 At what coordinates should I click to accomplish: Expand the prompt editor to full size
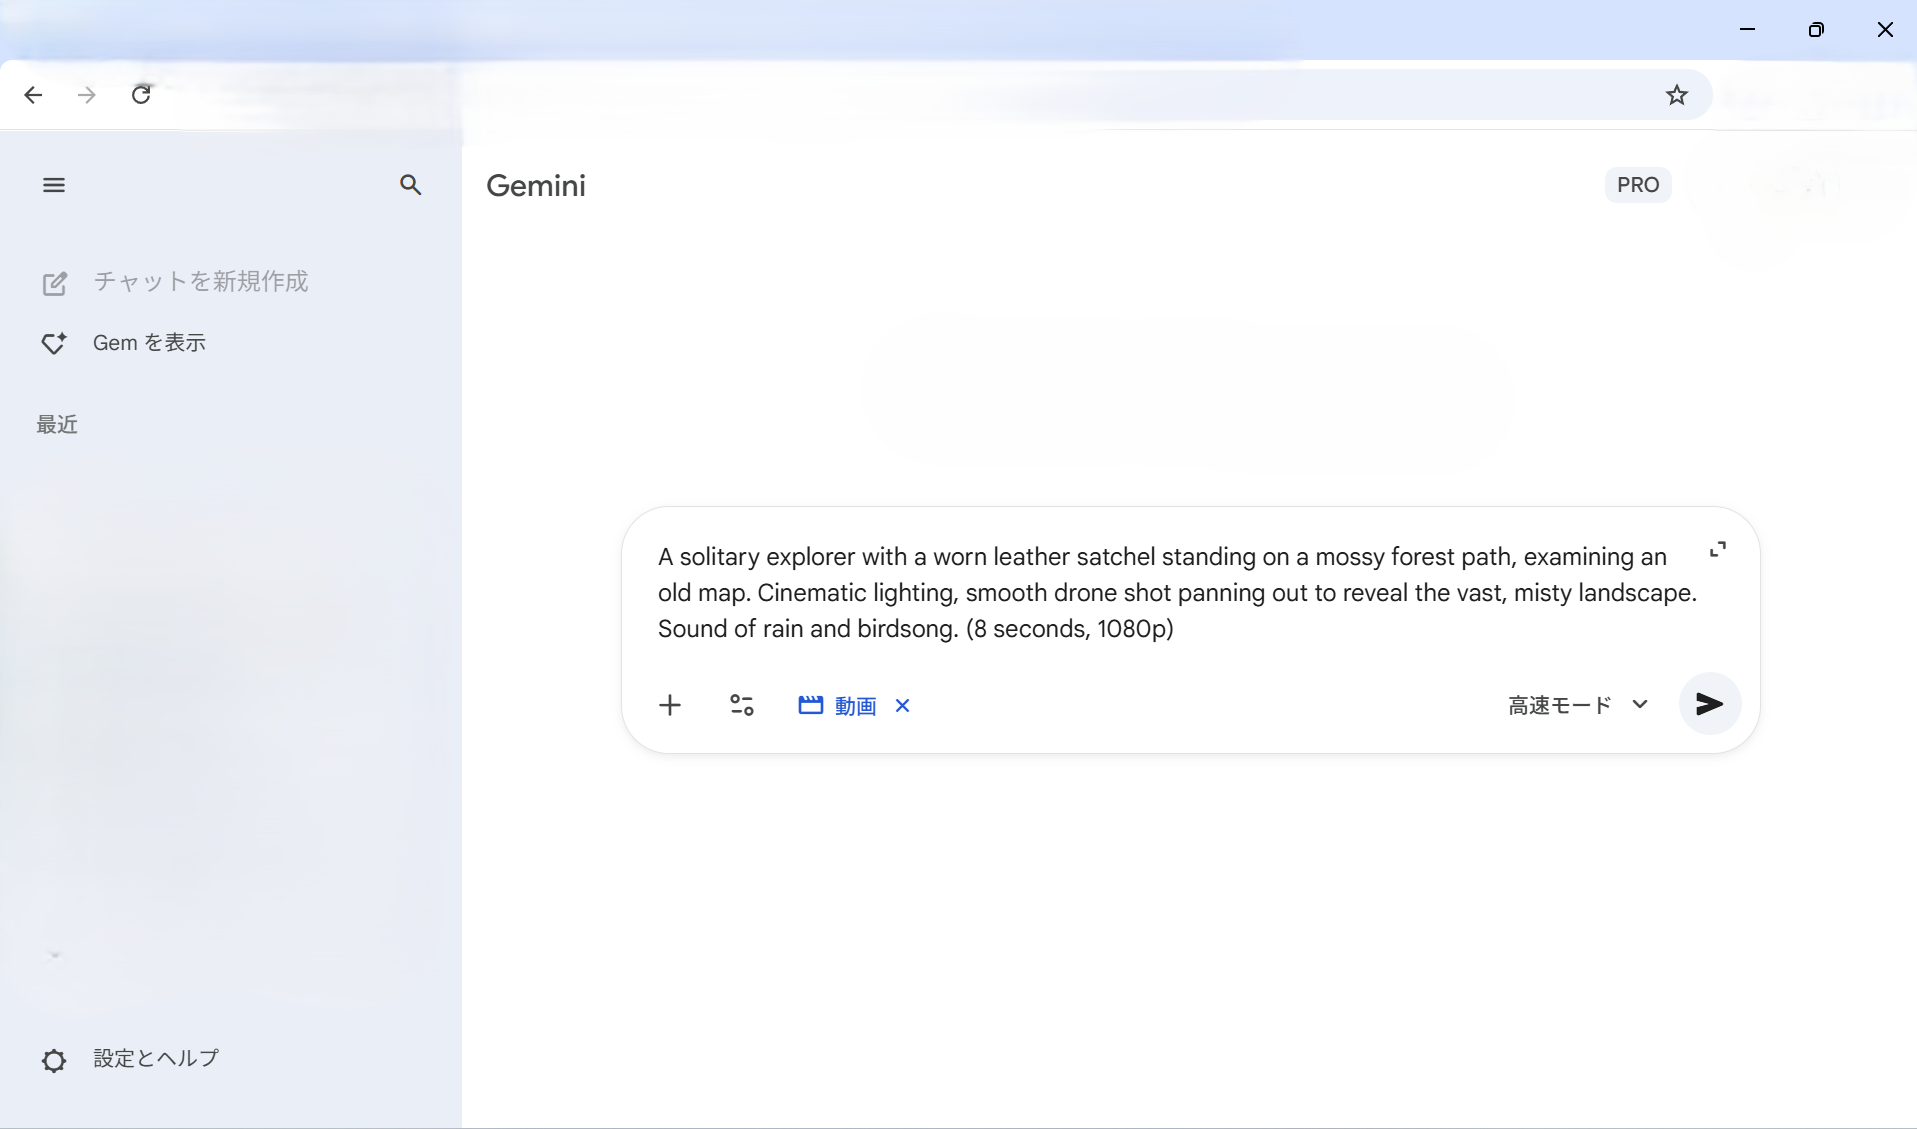pos(1718,550)
